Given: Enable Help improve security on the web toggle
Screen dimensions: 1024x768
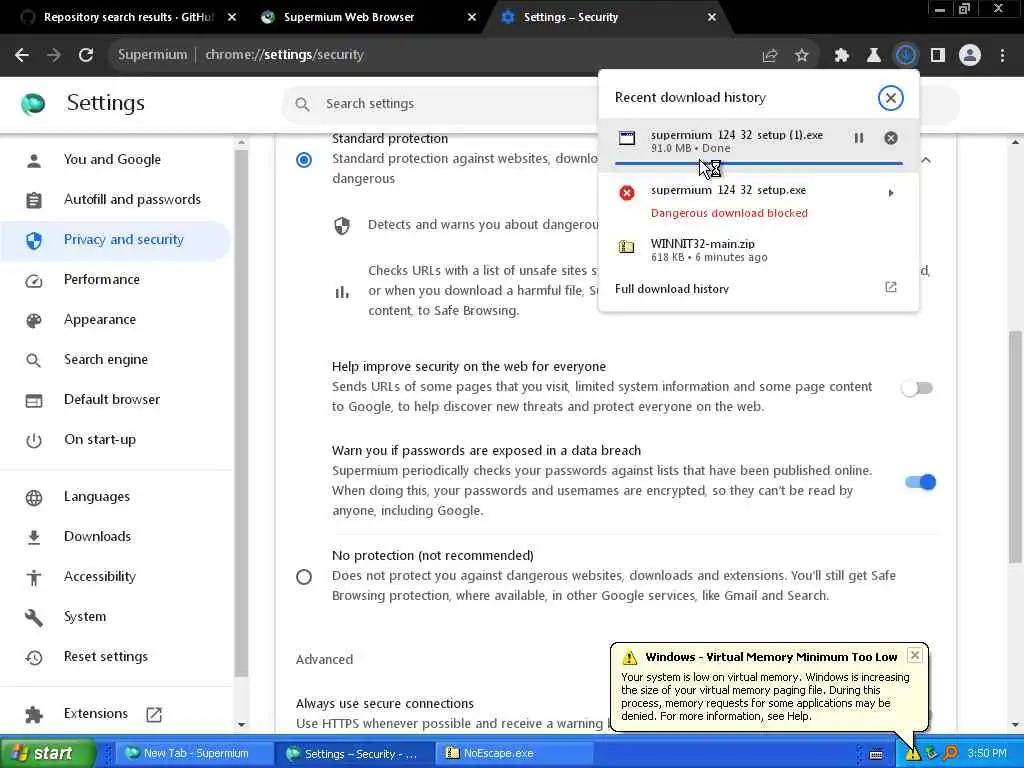Looking at the screenshot, I should pos(918,389).
